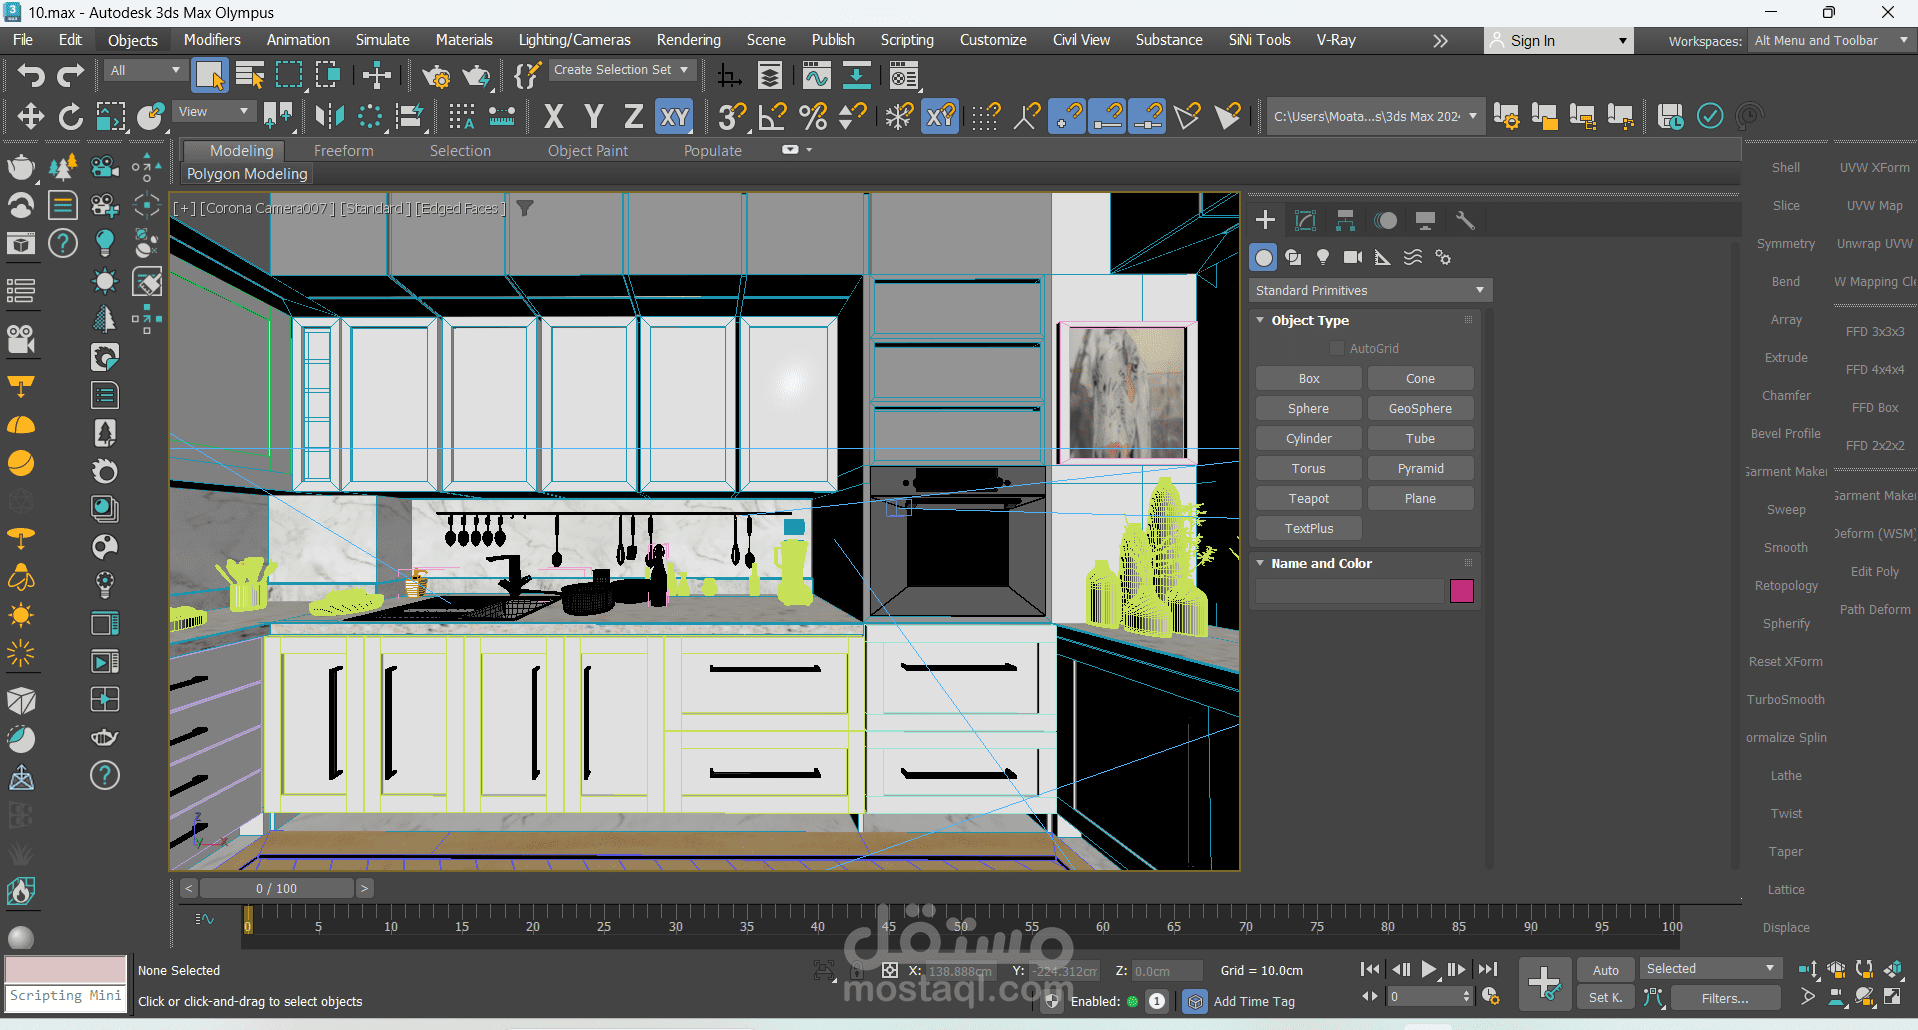Toggle the XY axis constraint button
This screenshot has height=1030, width=1918.
point(675,117)
